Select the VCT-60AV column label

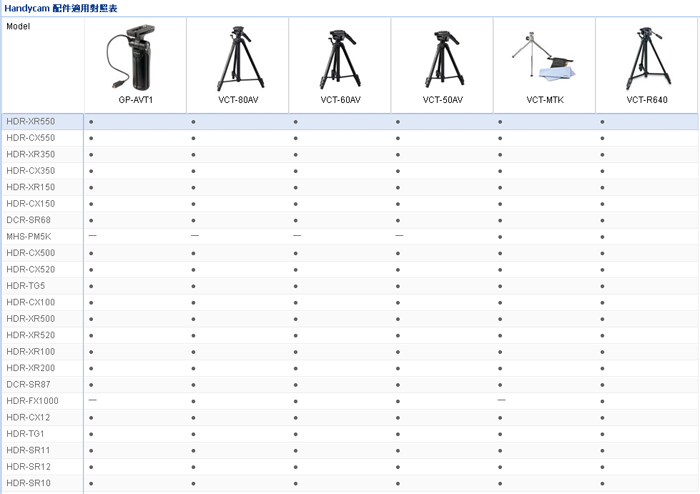coord(340,100)
